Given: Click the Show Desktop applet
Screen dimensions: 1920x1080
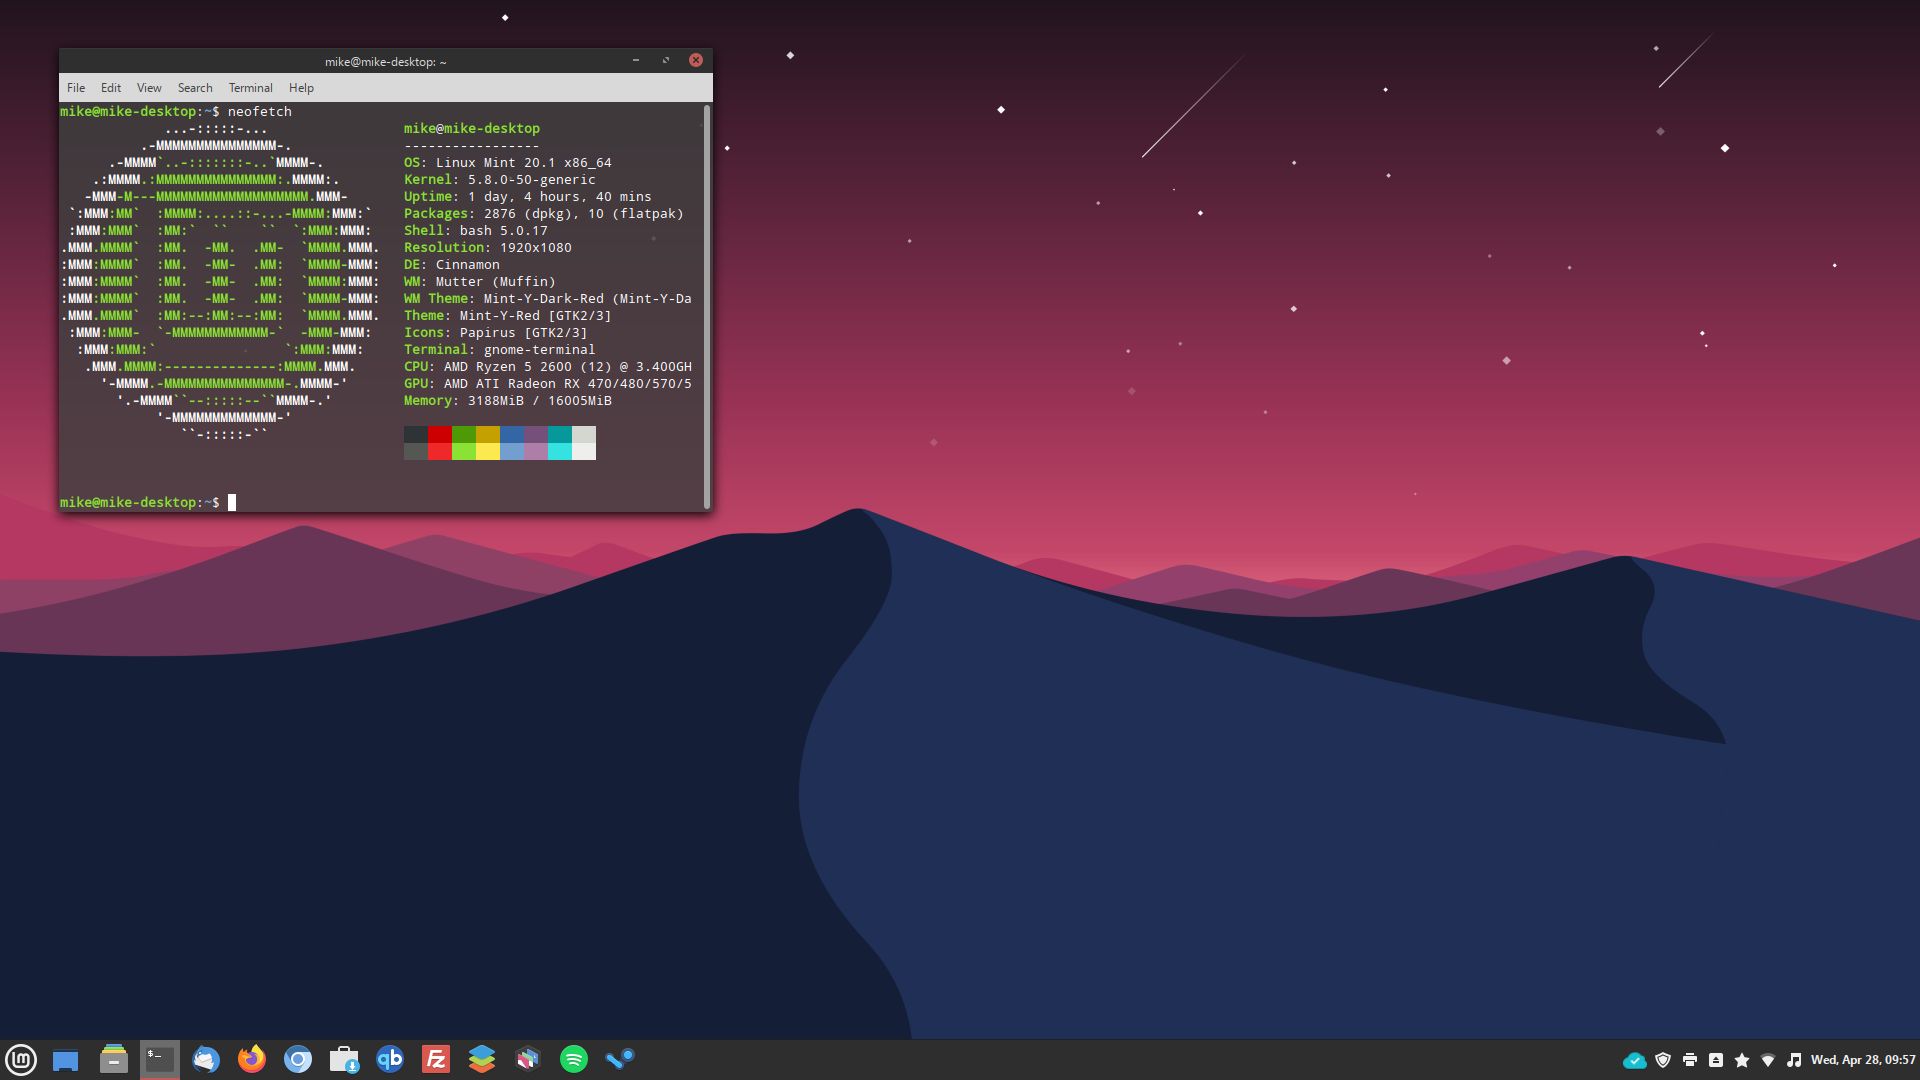Looking at the screenshot, I should [x=66, y=1059].
